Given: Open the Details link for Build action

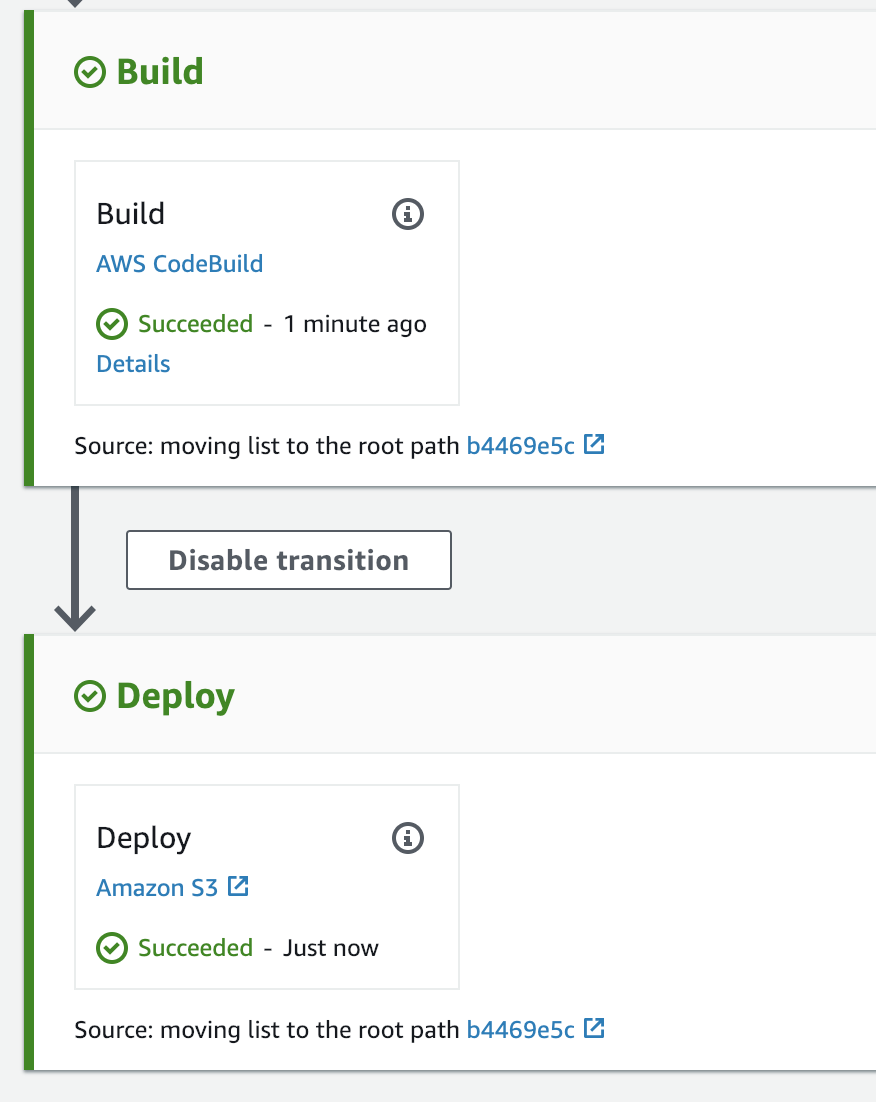Looking at the screenshot, I should coord(133,364).
